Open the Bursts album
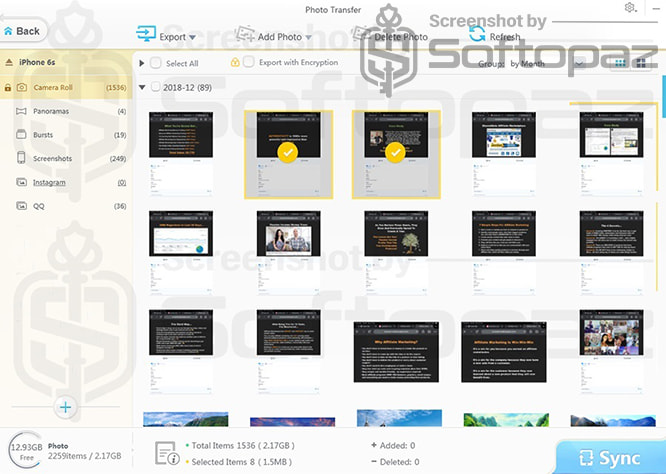Screen dimensions: 666x474 pyautogui.click(x=66, y=135)
